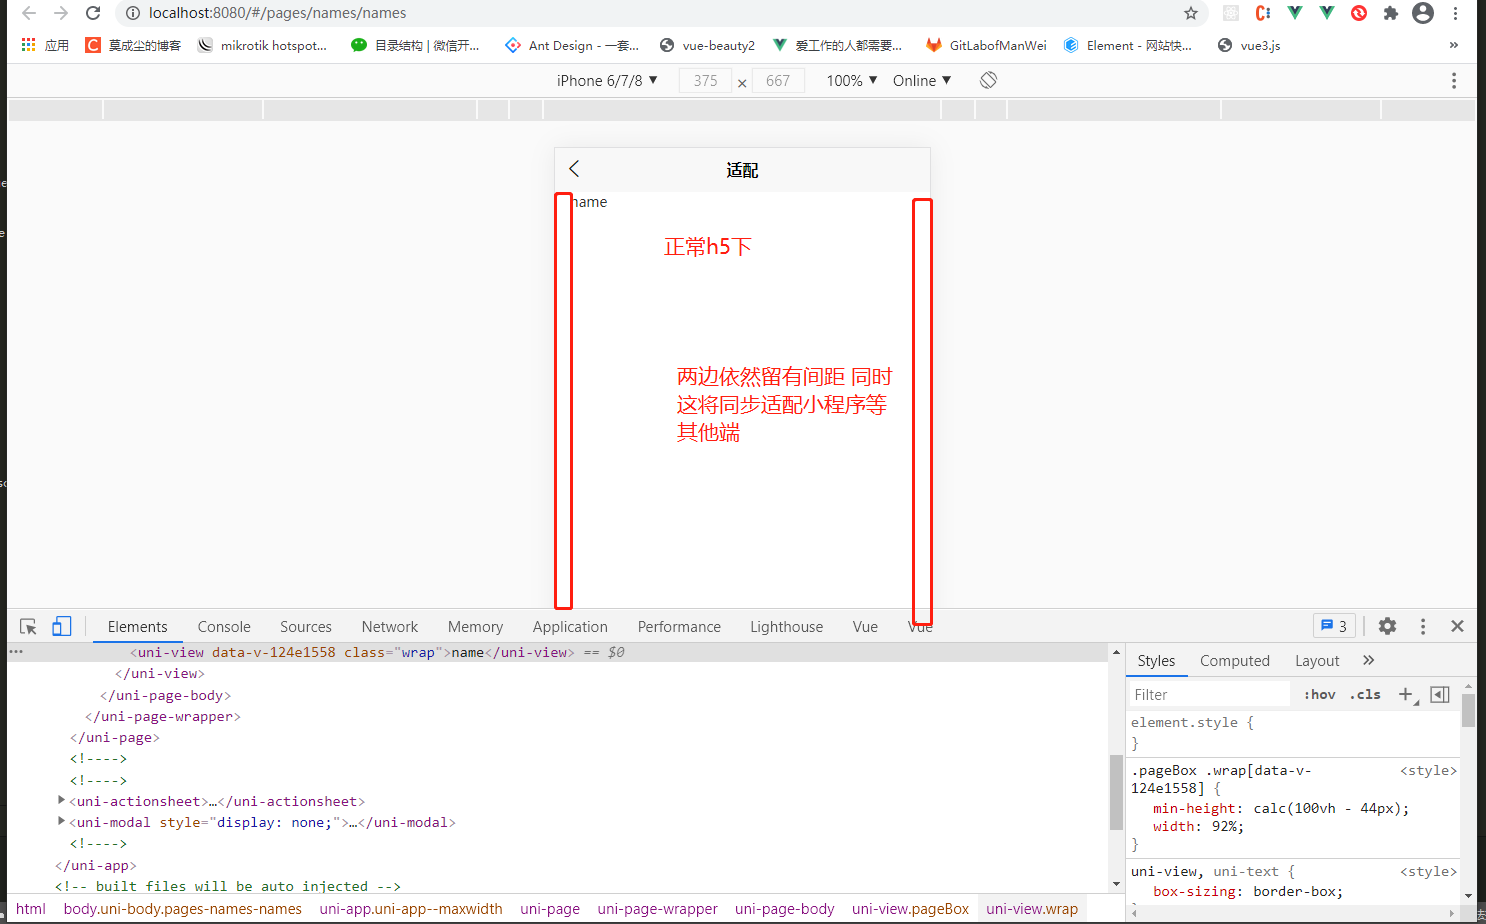Image resolution: width=1486 pixels, height=924 pixels.
Task: Toggle the .cls element classes panel
Action: [1365, 695]
